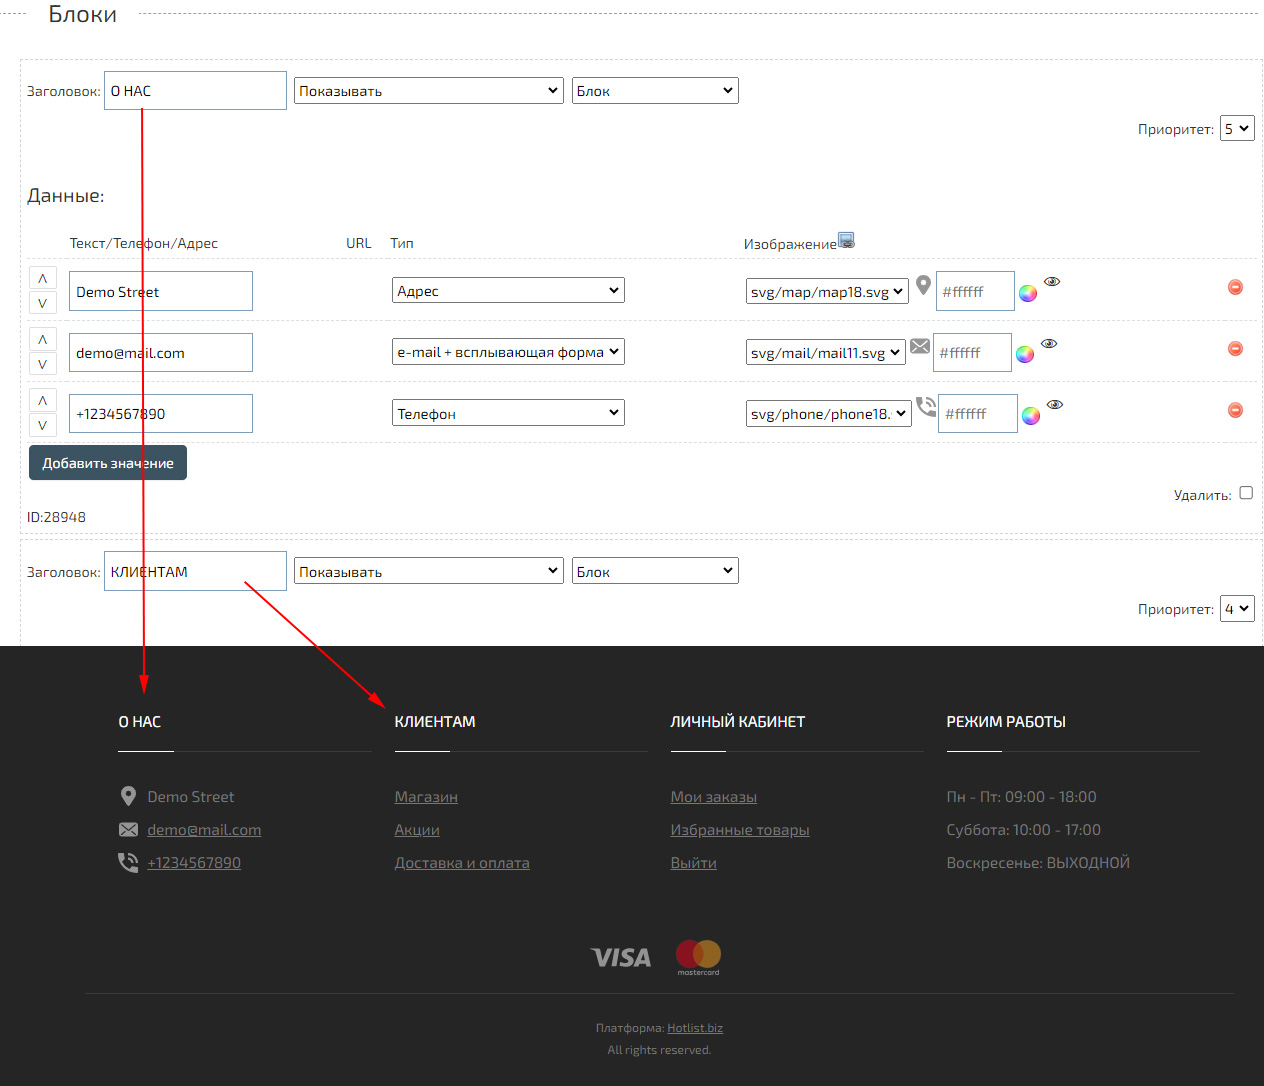The width and height of the screenshot is (1264, 1086).
Task: Open Магазин link in footer menu
Action: (426, 797)
